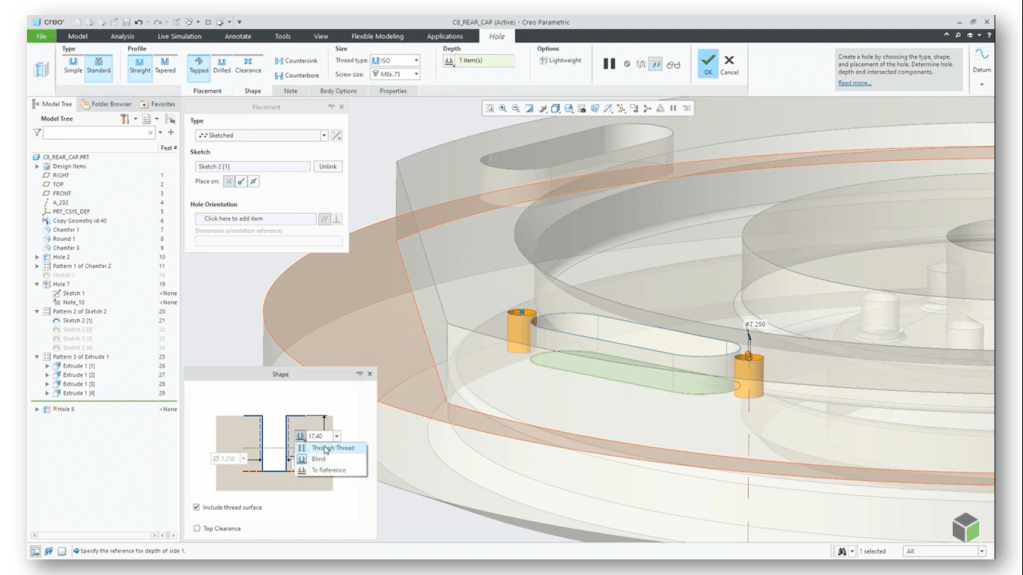The width and height of the screenshot is (1023, 575).
Task: Click the Unlink sketch button
Action: tap(328, 166)
